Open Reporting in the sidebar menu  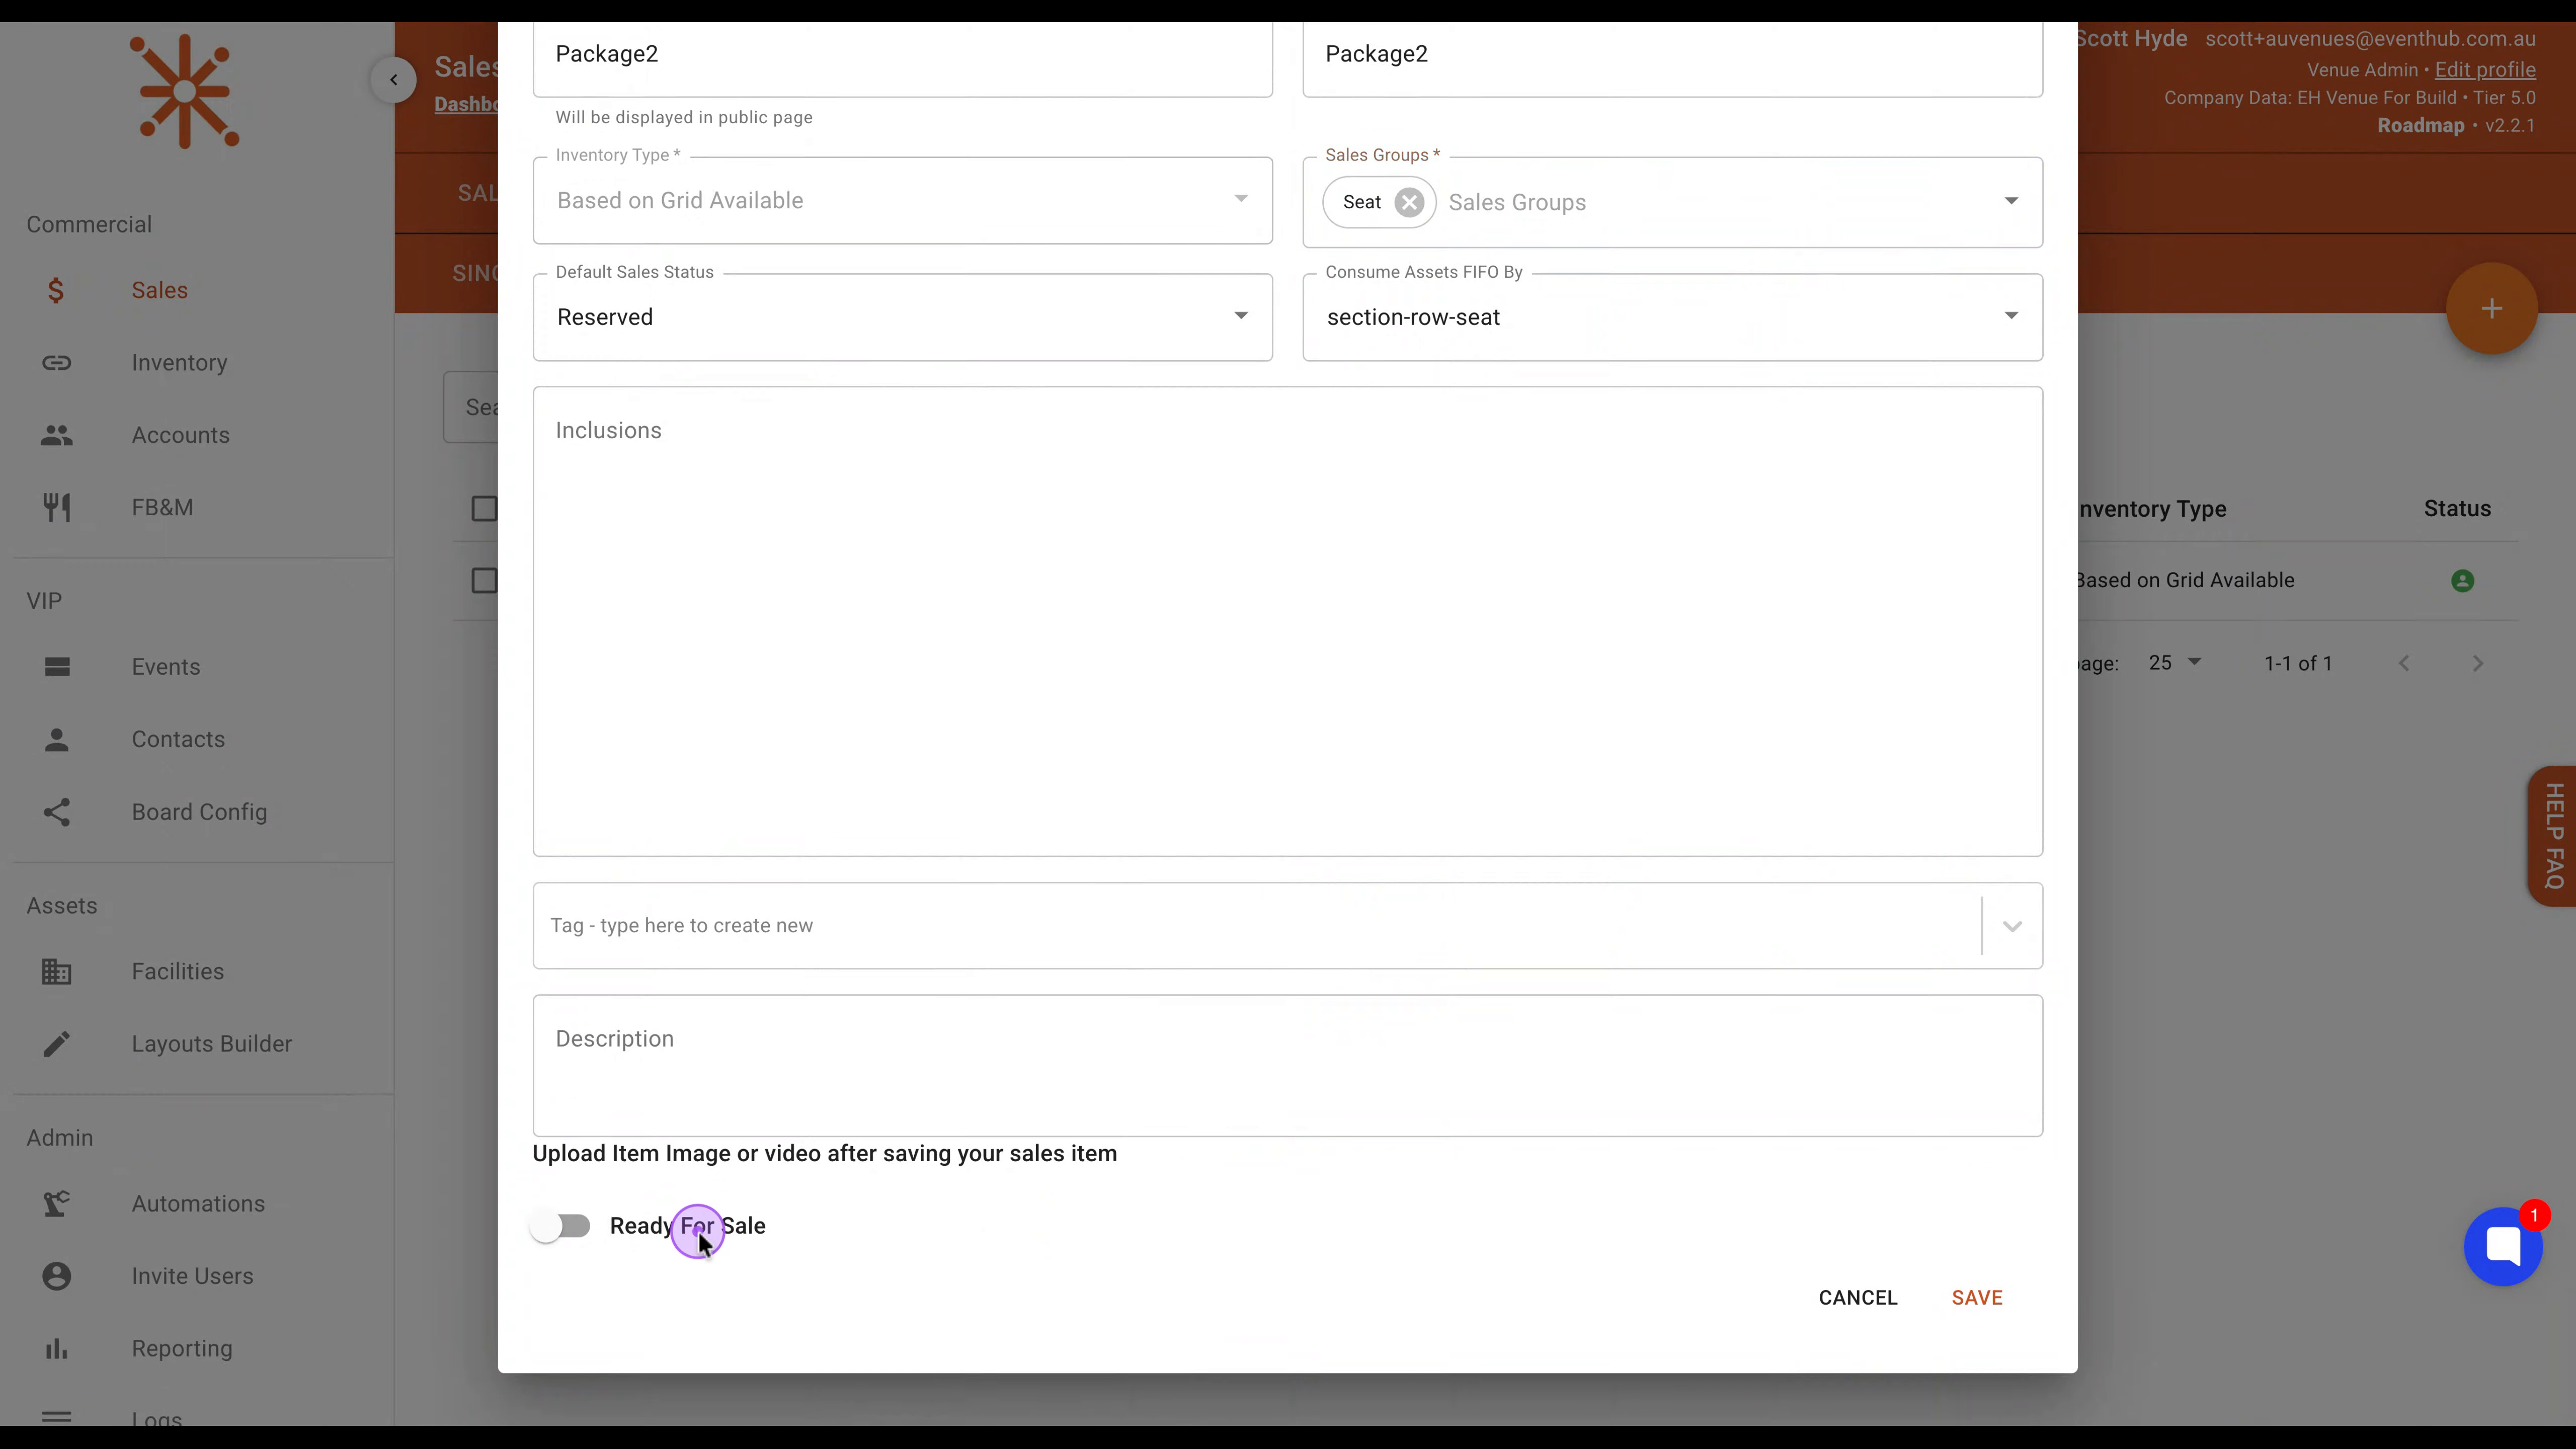(182, 1349)
